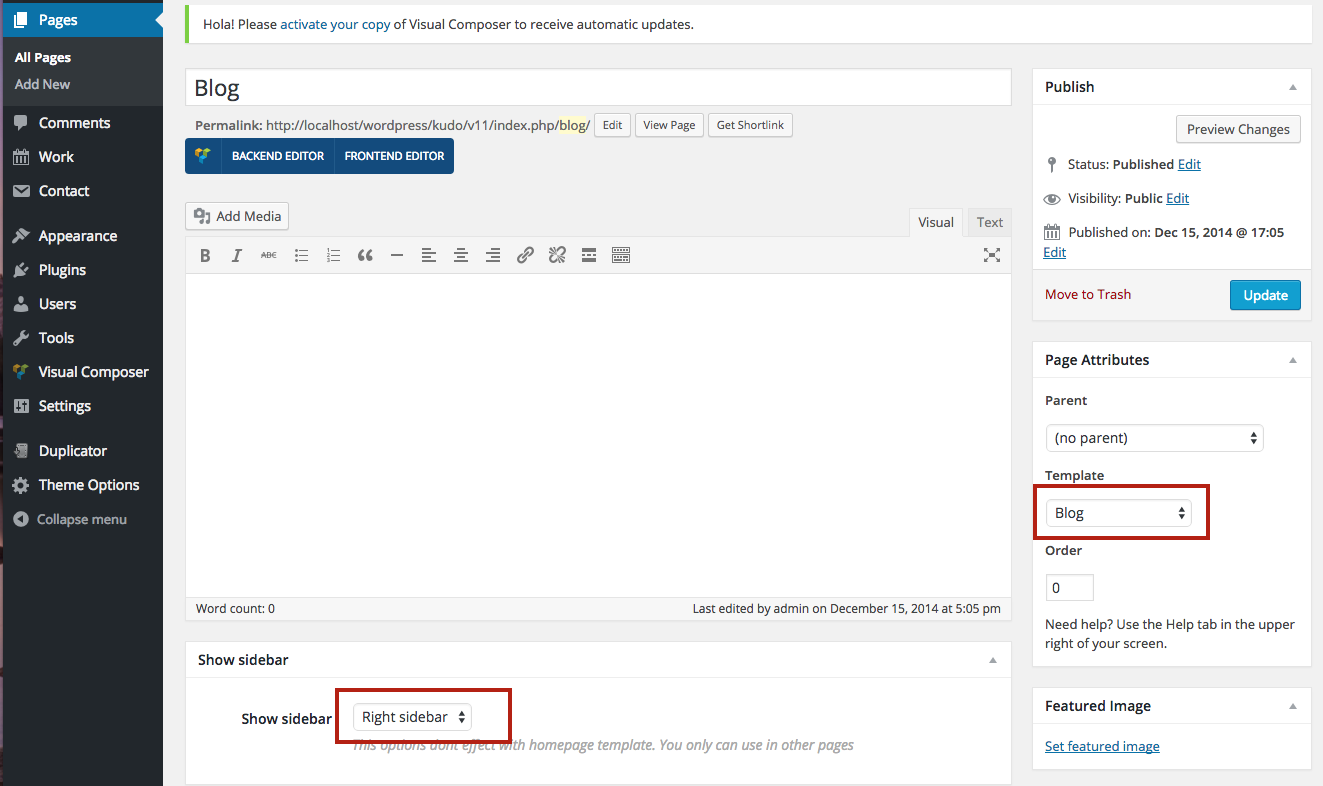Edit the Published status

click(x=1189, y=164)
